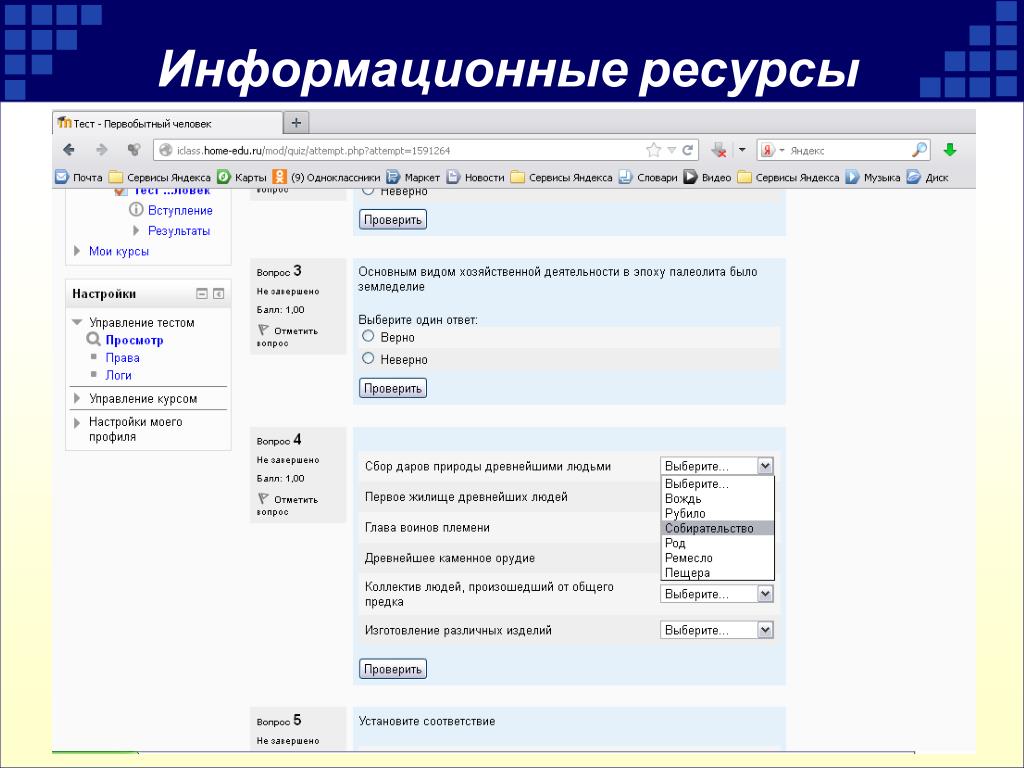Bookmark the page with the star icon

pos(653,150)
